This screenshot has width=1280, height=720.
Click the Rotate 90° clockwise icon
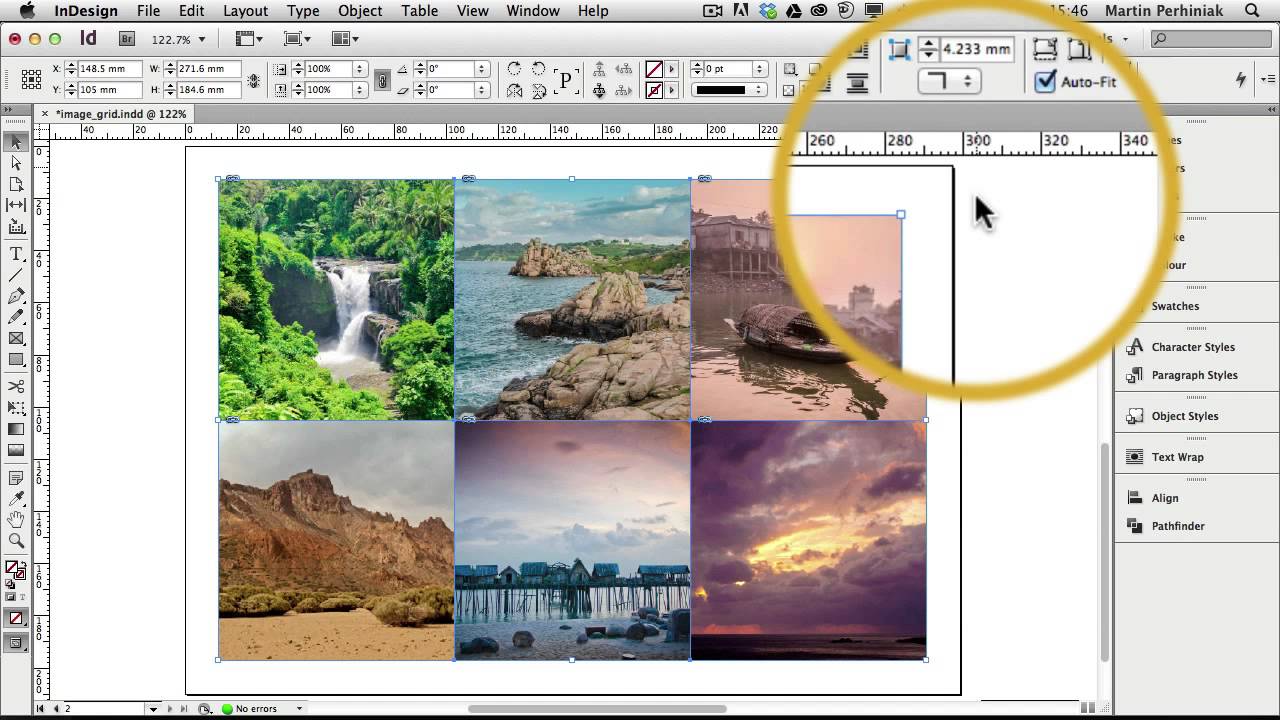coord(514,69)
